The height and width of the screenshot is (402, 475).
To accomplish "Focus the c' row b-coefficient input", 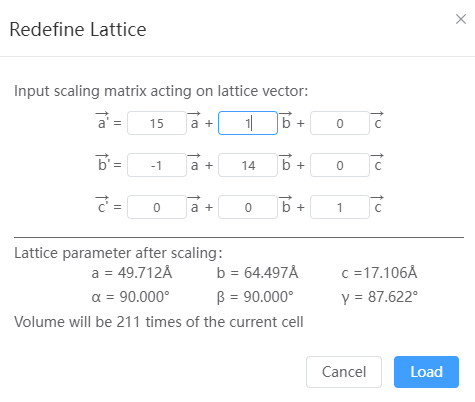I will point(248,207).
